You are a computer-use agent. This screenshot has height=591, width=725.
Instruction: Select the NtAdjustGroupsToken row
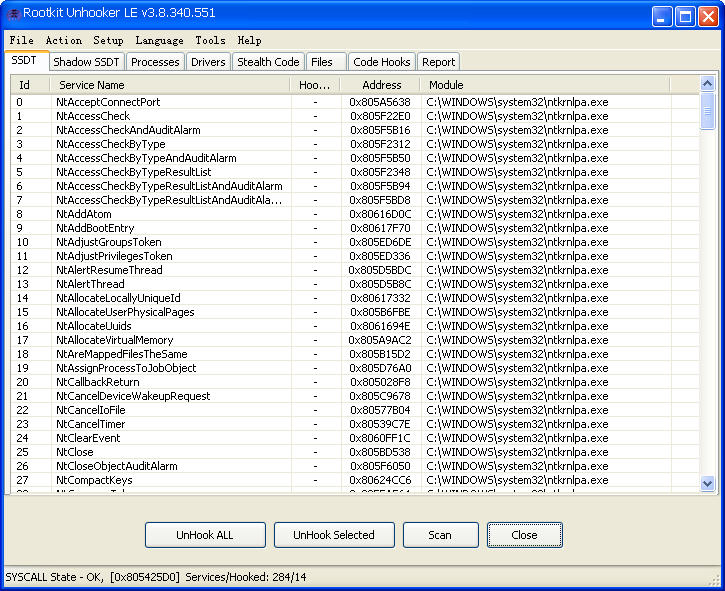355,242
